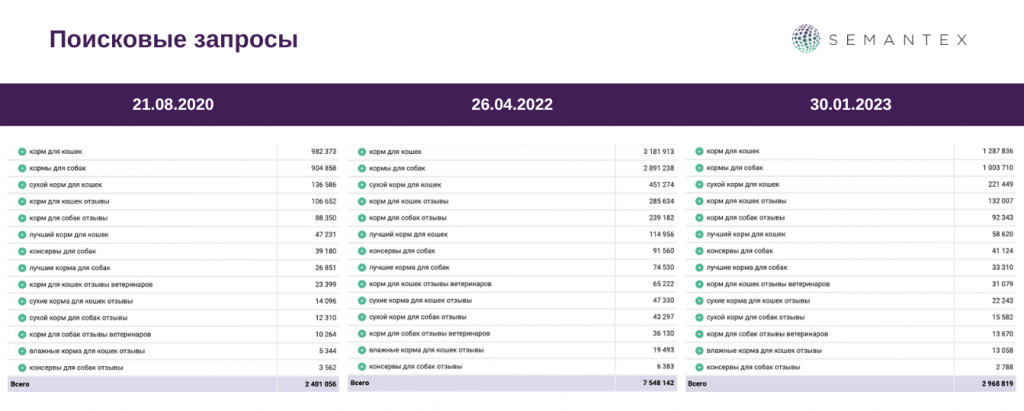Image resolution: width=1024 pixels, height=411 pixels.
Task: Click plus icon beside 'корм для кошек' in 21.08.2020 table
Action: pyautogui.click(x=22, y=152)
